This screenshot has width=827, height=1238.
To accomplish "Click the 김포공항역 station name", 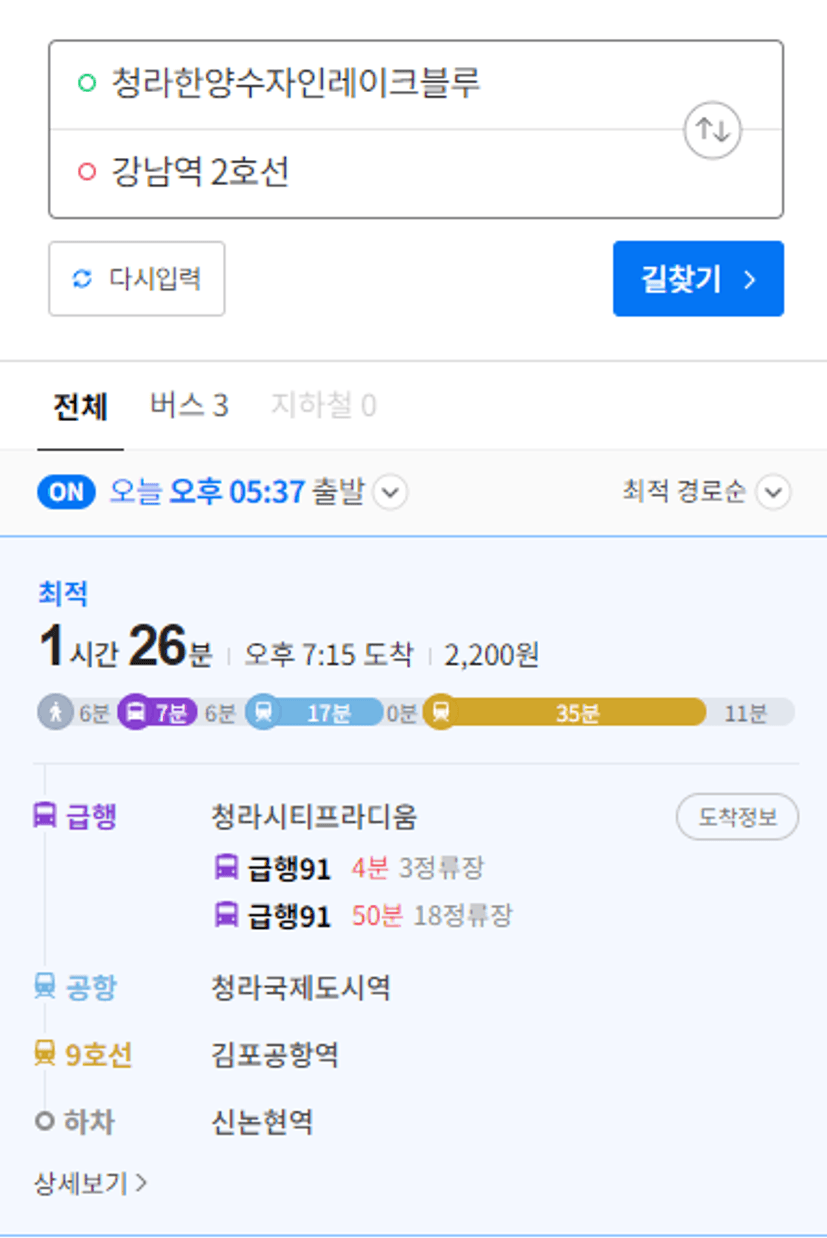I will coord(275,1055).
